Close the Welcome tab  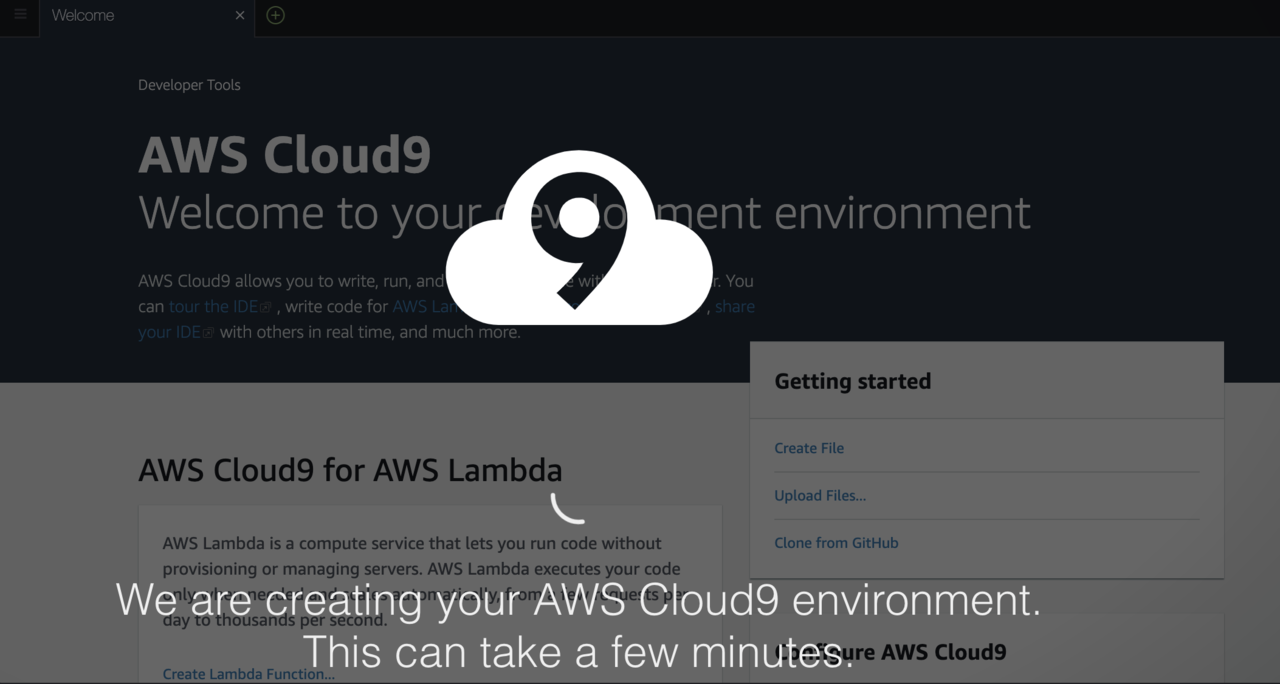point(240,15)
